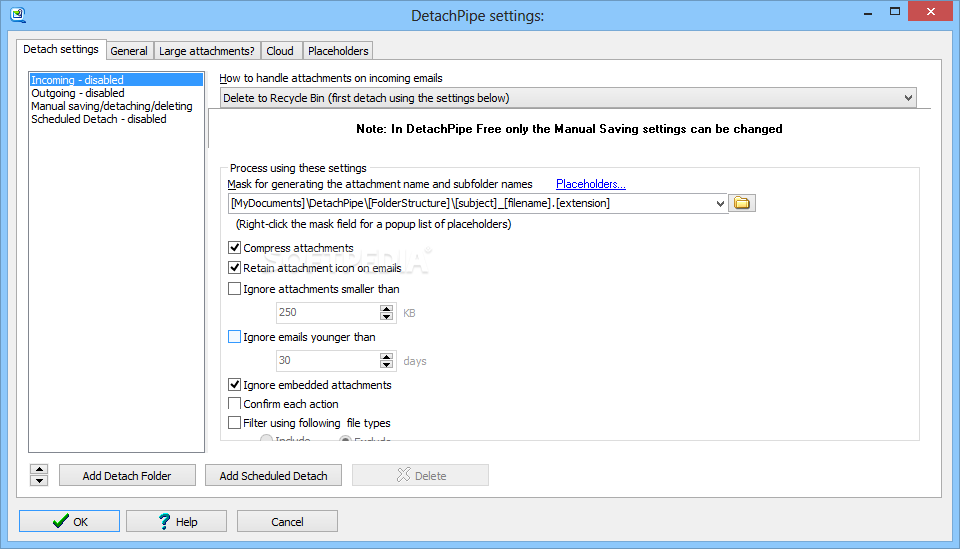This screenshot has height=549, width=960.
Task: Increase the KB size spinner value
Action: (x=386, y=308)
